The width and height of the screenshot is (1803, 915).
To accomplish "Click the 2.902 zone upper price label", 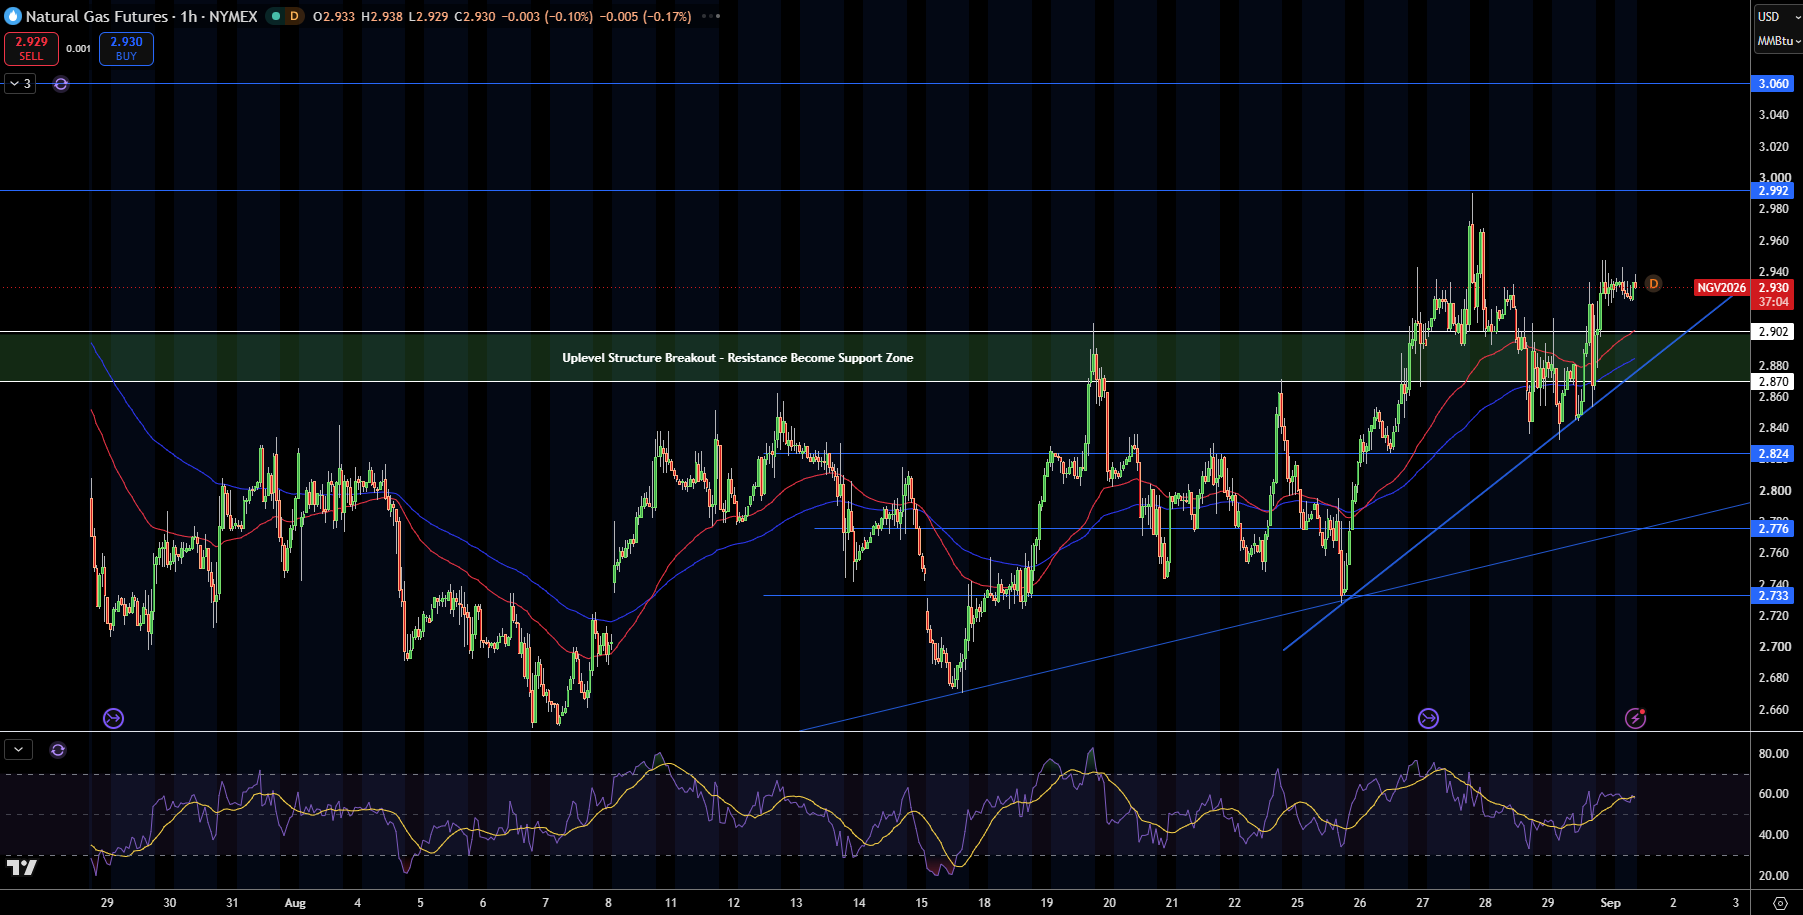I will 1774,332.
